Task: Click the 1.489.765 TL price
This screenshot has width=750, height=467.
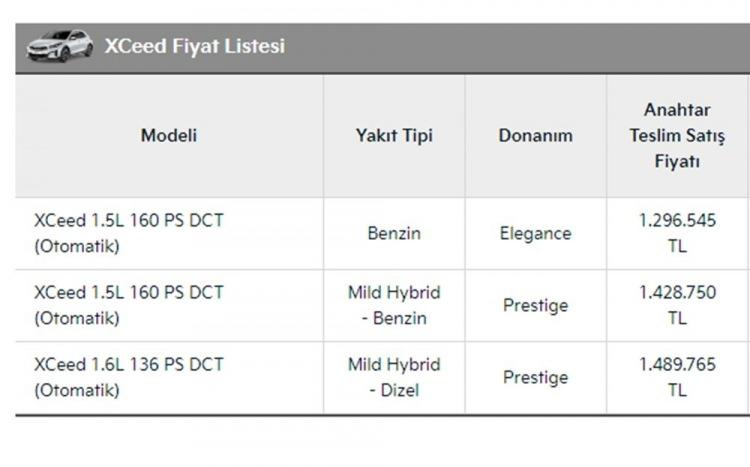Action: (x=677, y=377)
